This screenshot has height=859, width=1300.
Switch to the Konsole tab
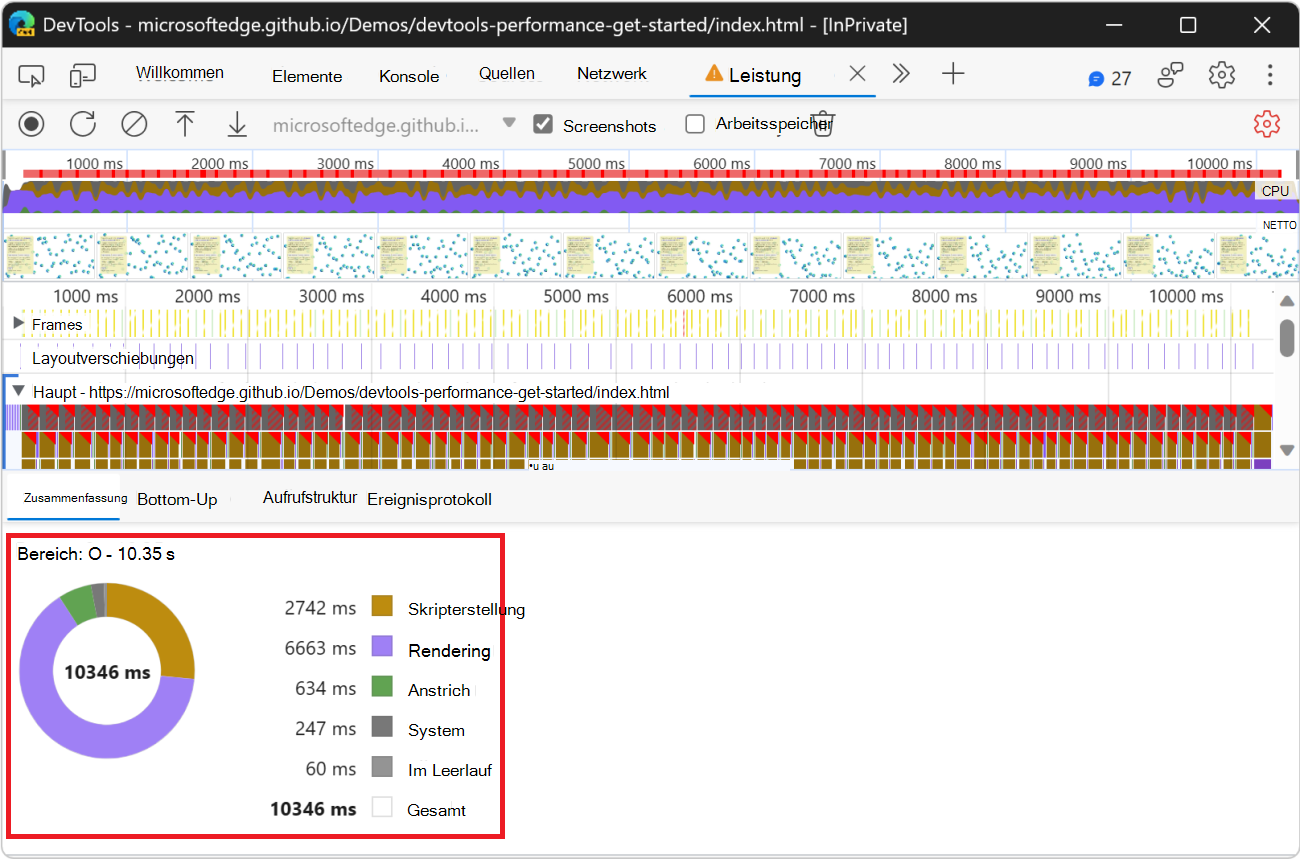(409, 77)
